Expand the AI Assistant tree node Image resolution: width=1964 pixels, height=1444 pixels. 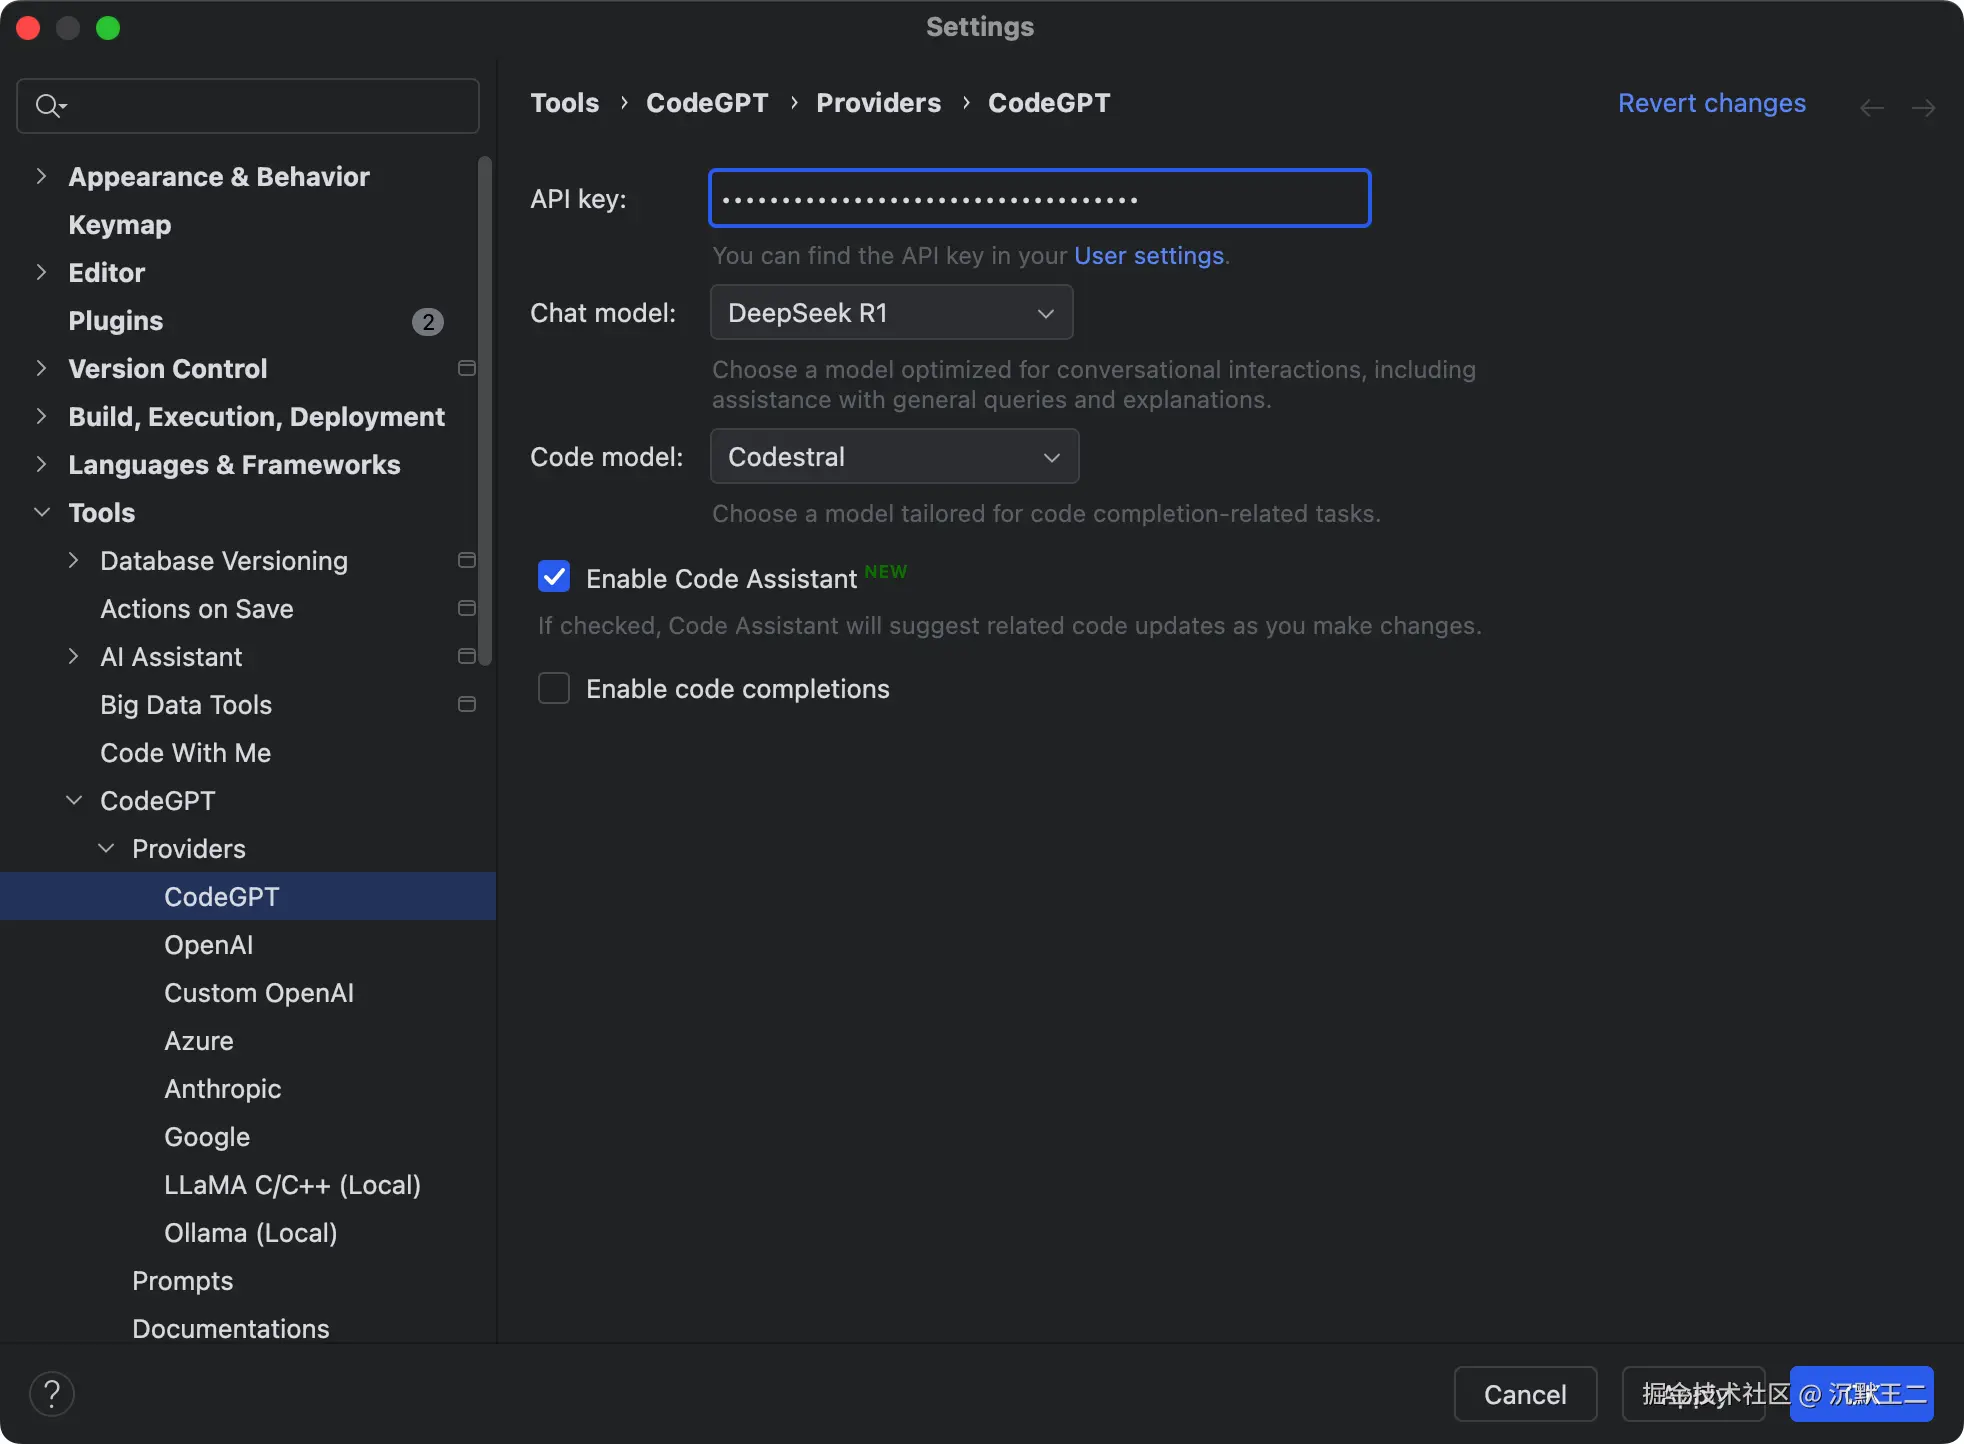coord(74,657)
